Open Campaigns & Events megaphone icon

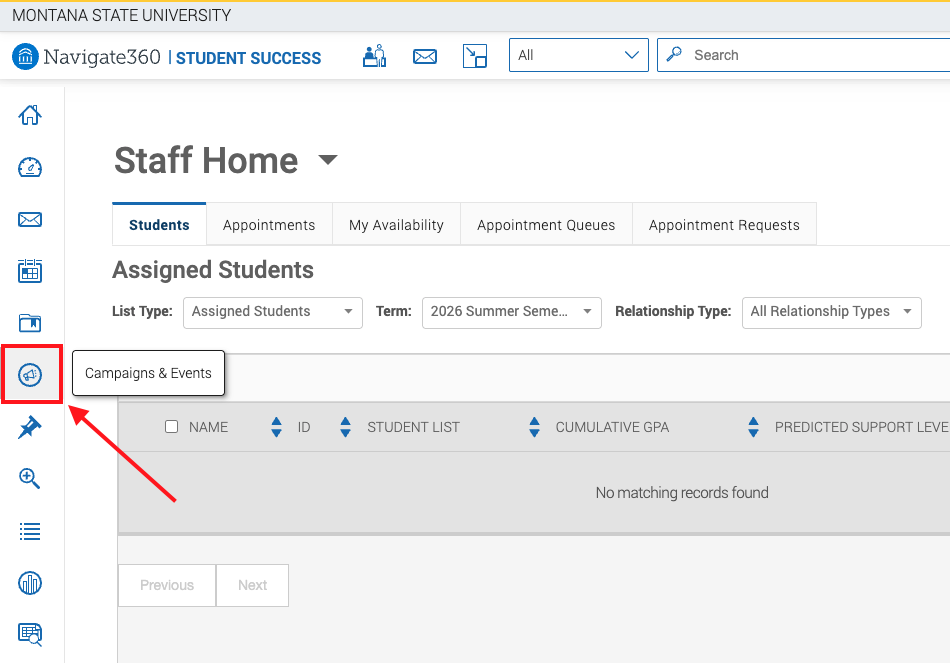tap(30, 375)
